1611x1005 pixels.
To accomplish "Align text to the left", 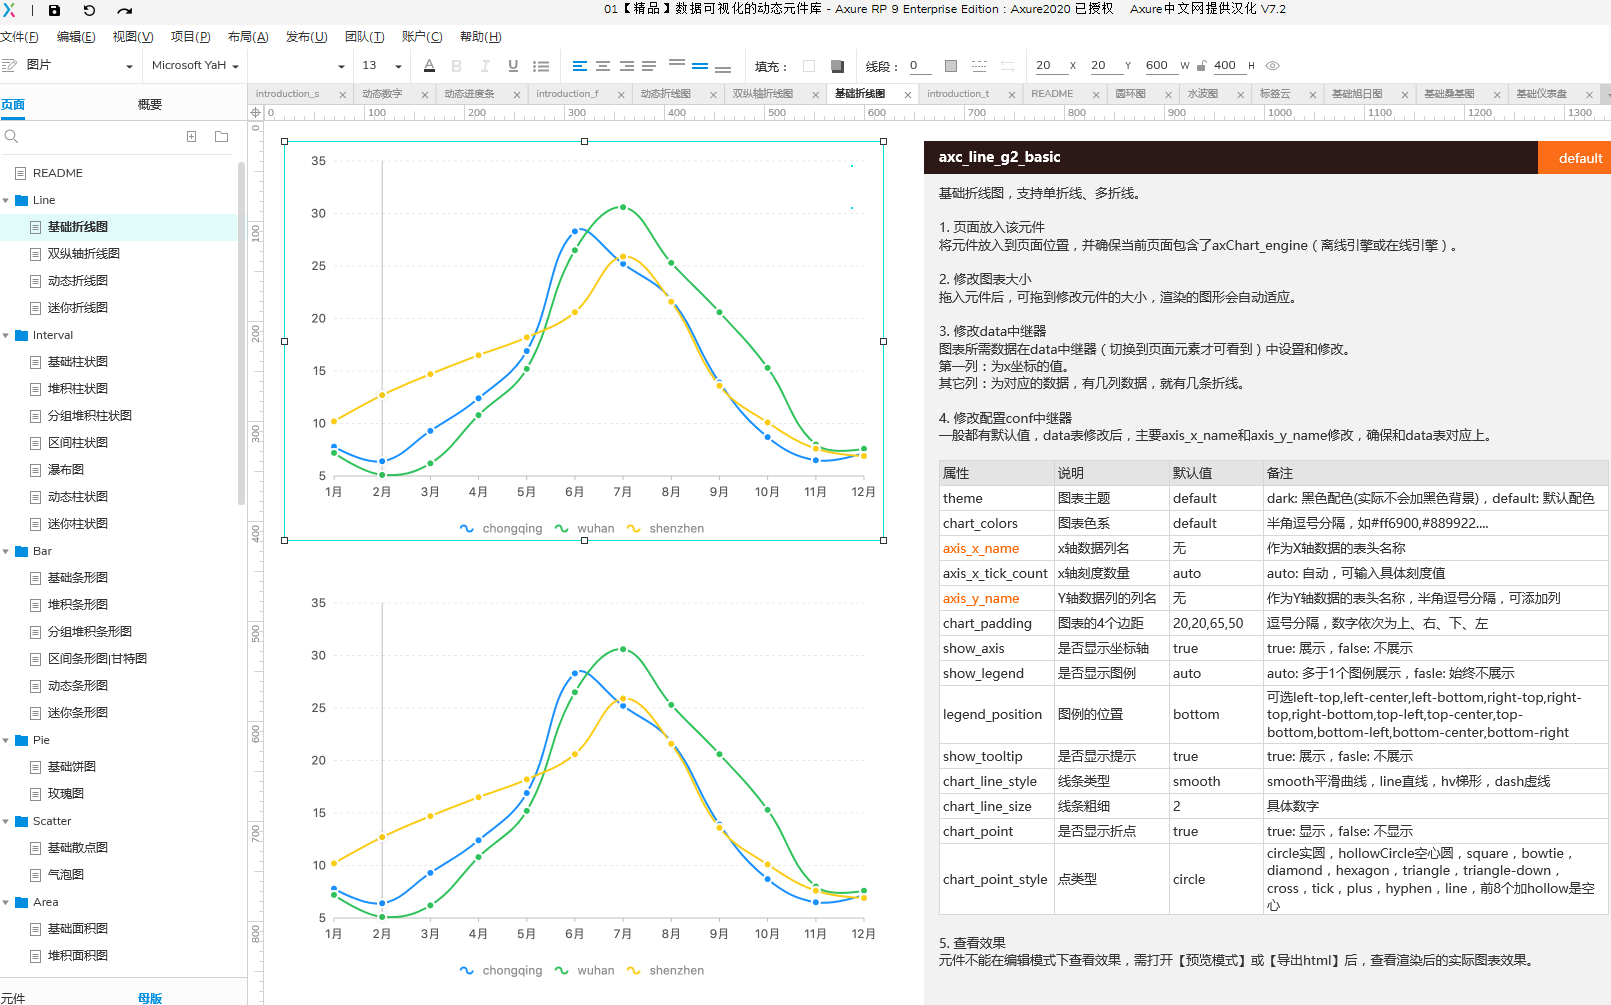I will click(x=580, y=66).
